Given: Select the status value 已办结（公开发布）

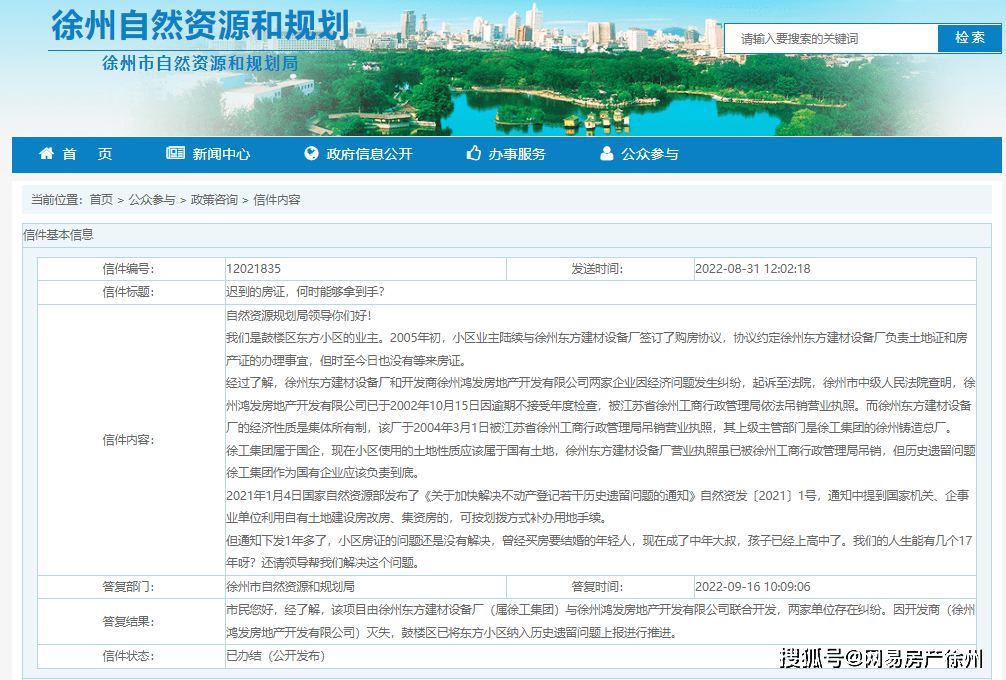Looking at the screenshot, I should (277, 656).
